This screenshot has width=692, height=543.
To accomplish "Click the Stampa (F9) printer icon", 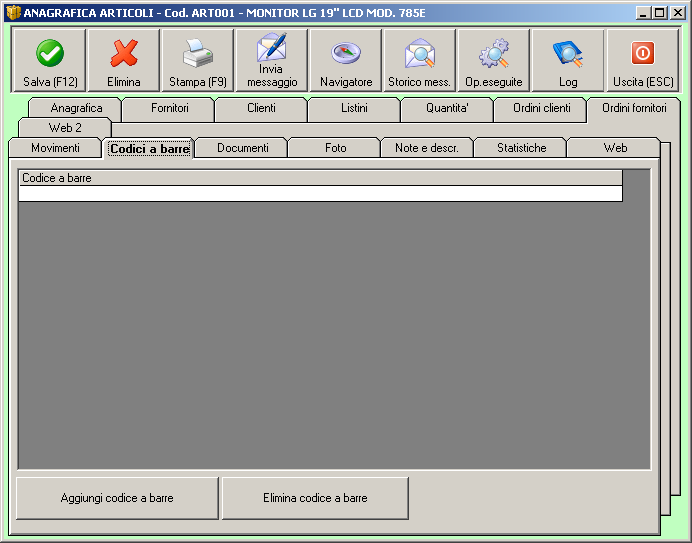I will (x=198, y=53).
